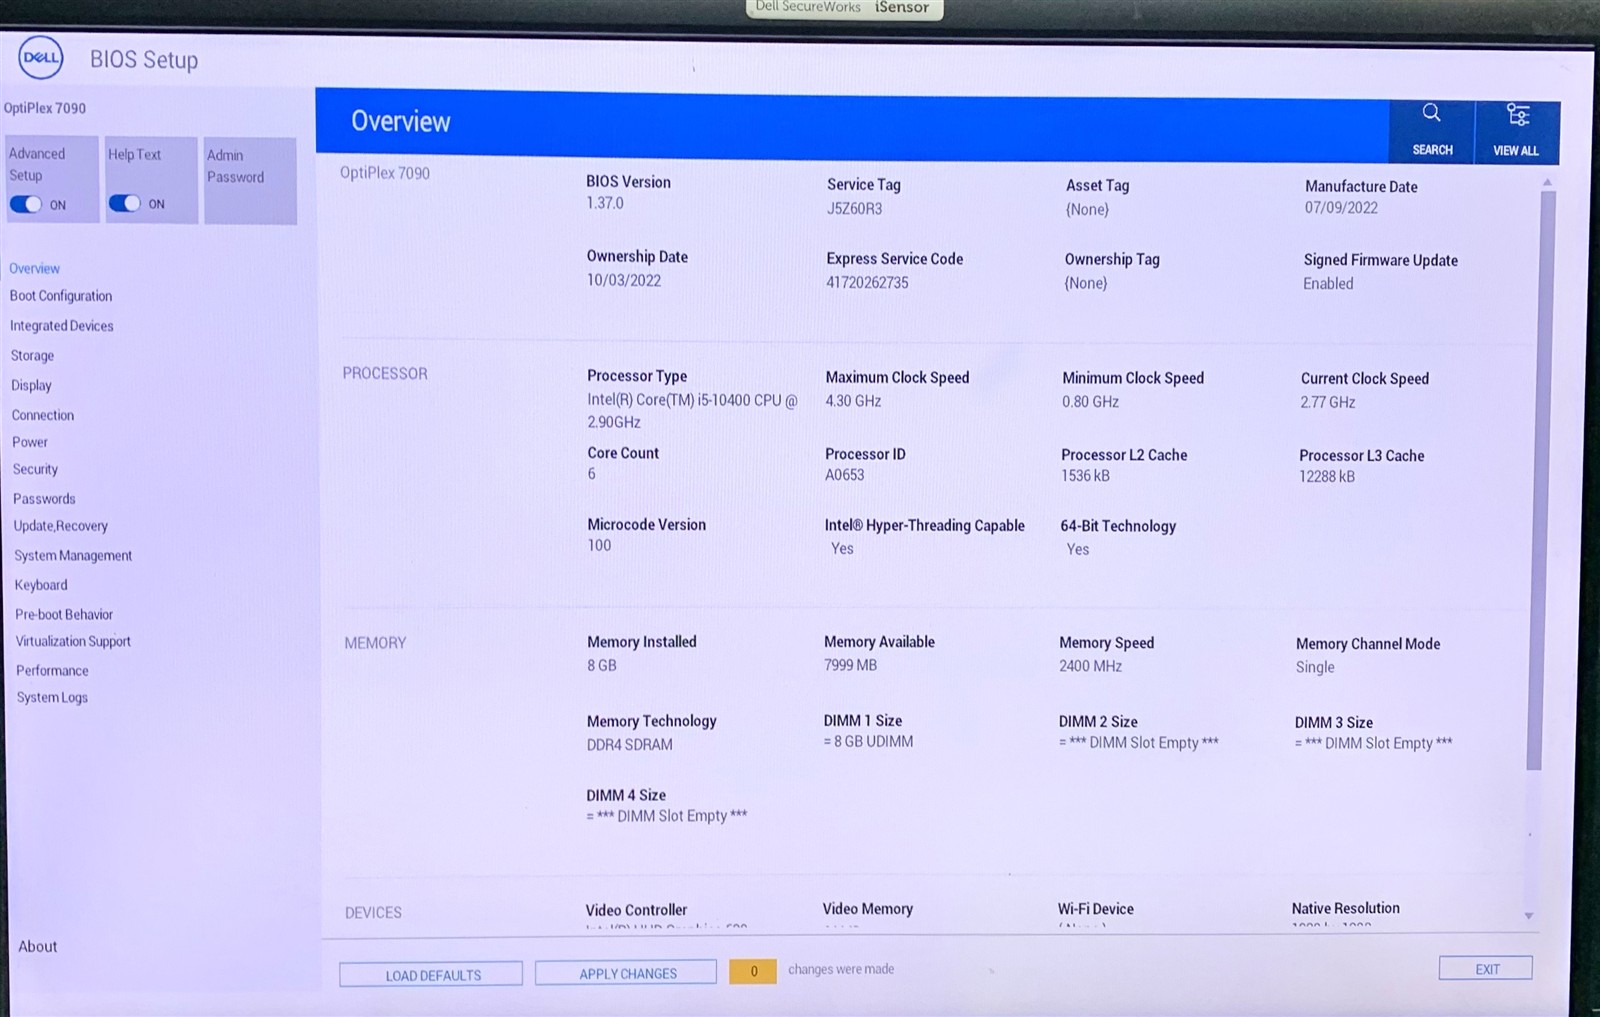Go to the Storage settings page
The image size is (1600, 1017).
coord(32,356)
